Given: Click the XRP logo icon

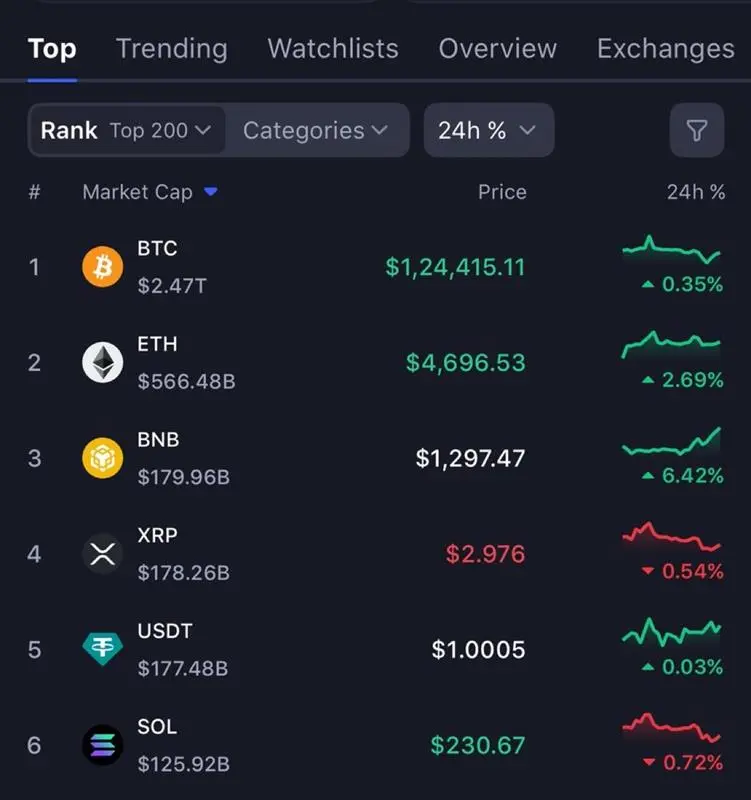Looking at the screenshot, I should [x=102, y=554].
